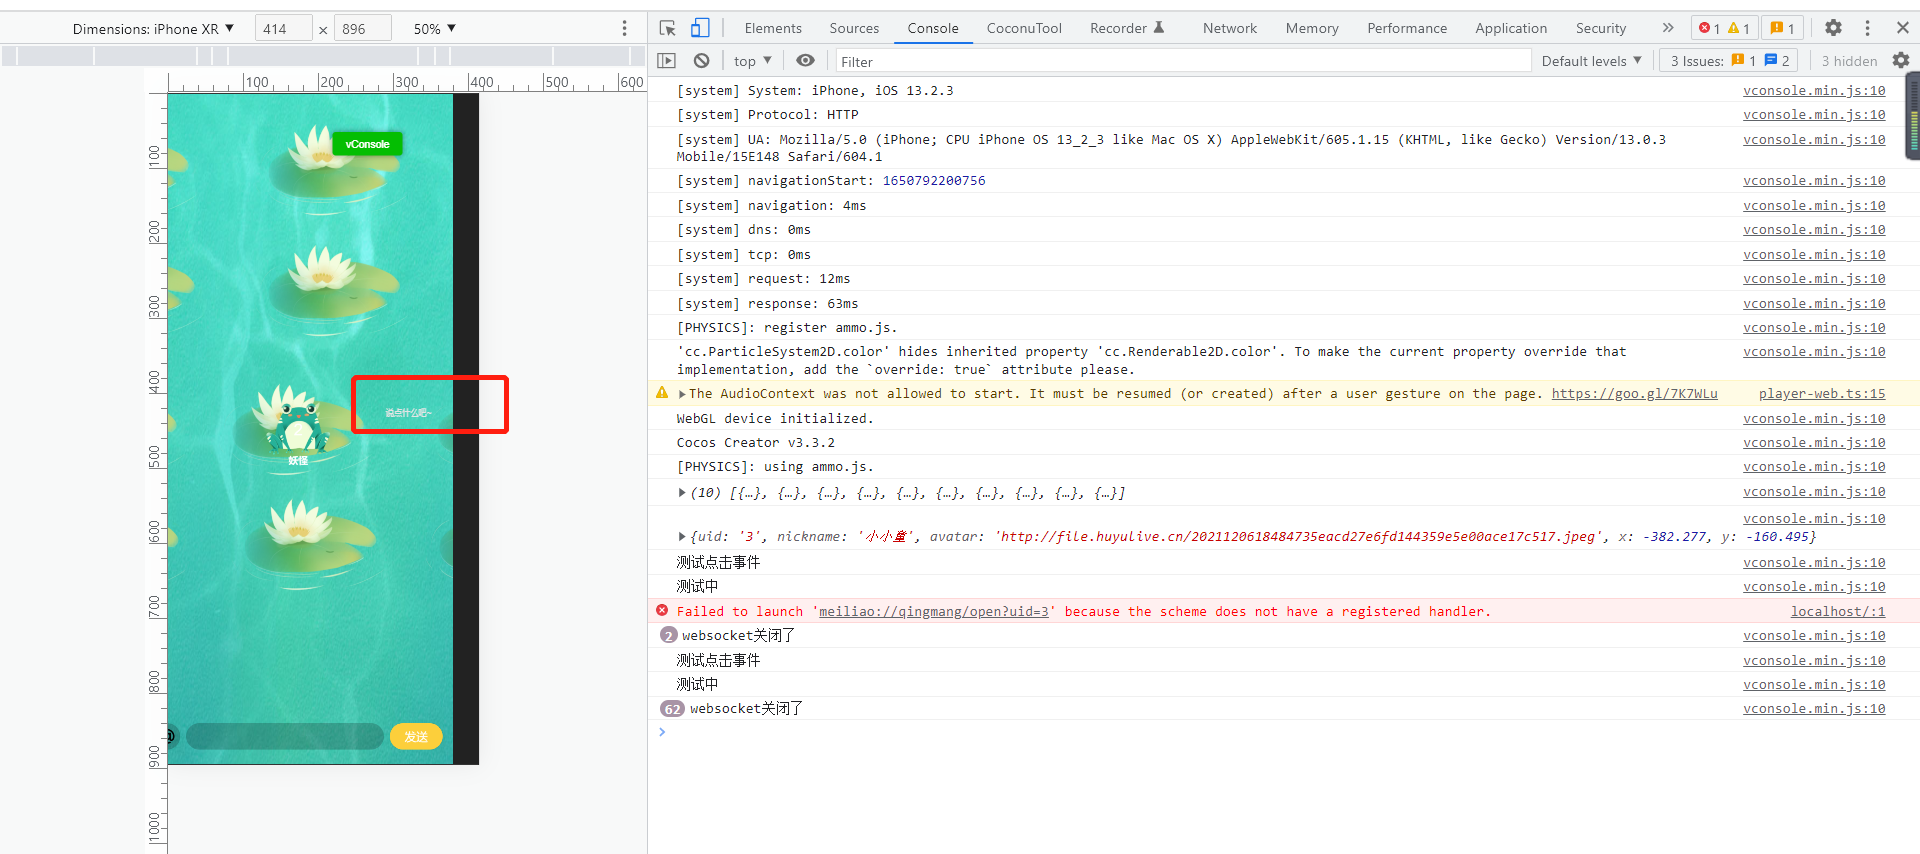The width and height of the screenshot is (1920, 854).
Task: Open the player-web.ts:15 source link
Action: tap(1822, 394)
